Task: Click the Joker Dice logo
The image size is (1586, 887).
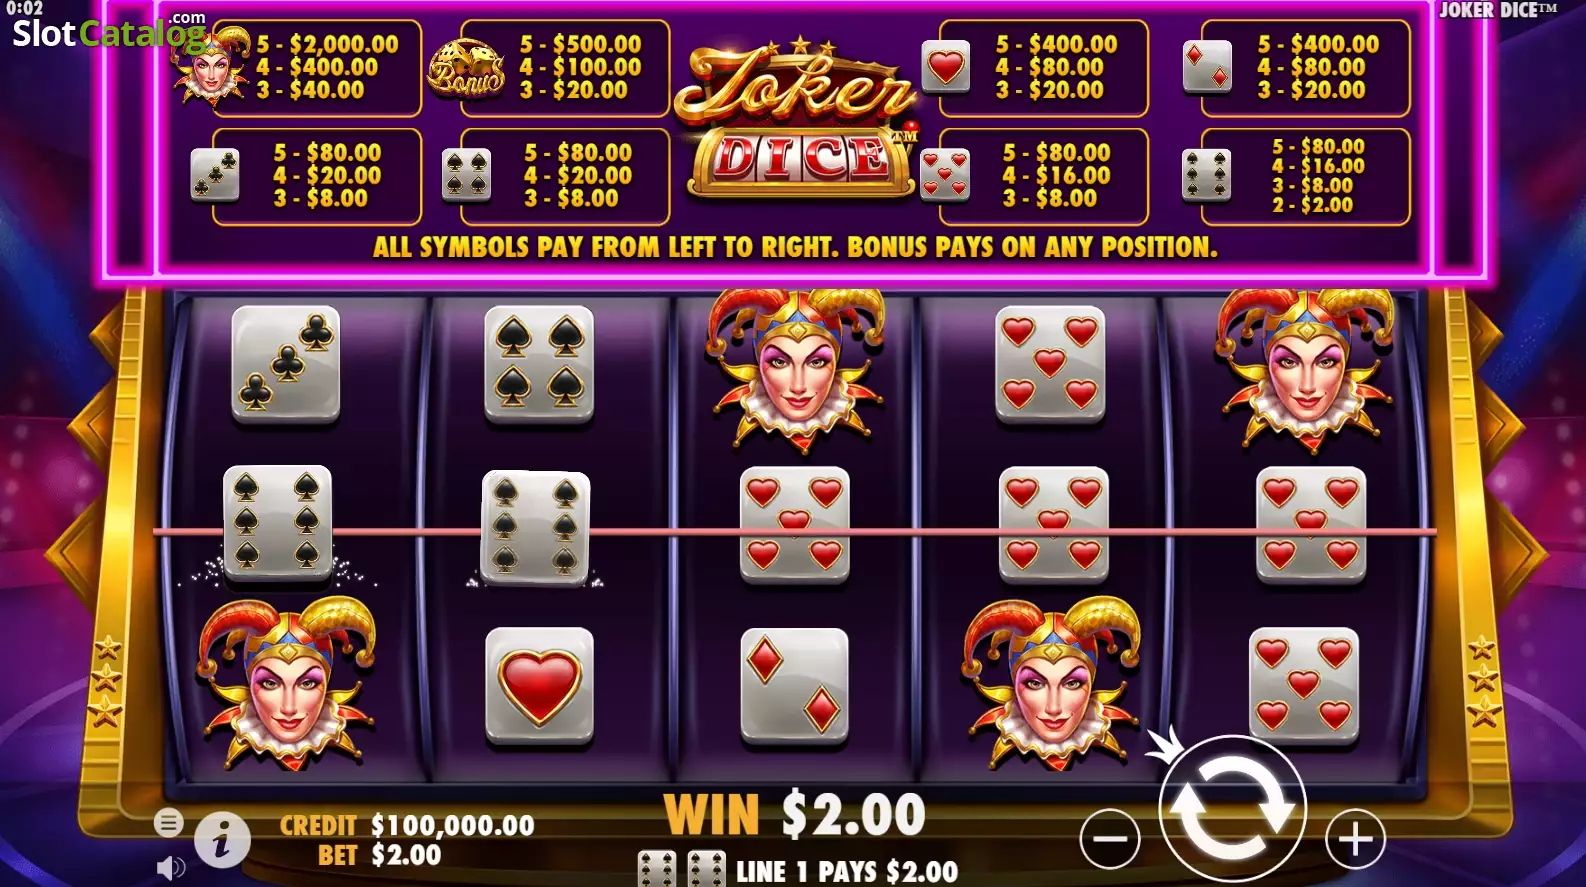Action: click(797, 118)
